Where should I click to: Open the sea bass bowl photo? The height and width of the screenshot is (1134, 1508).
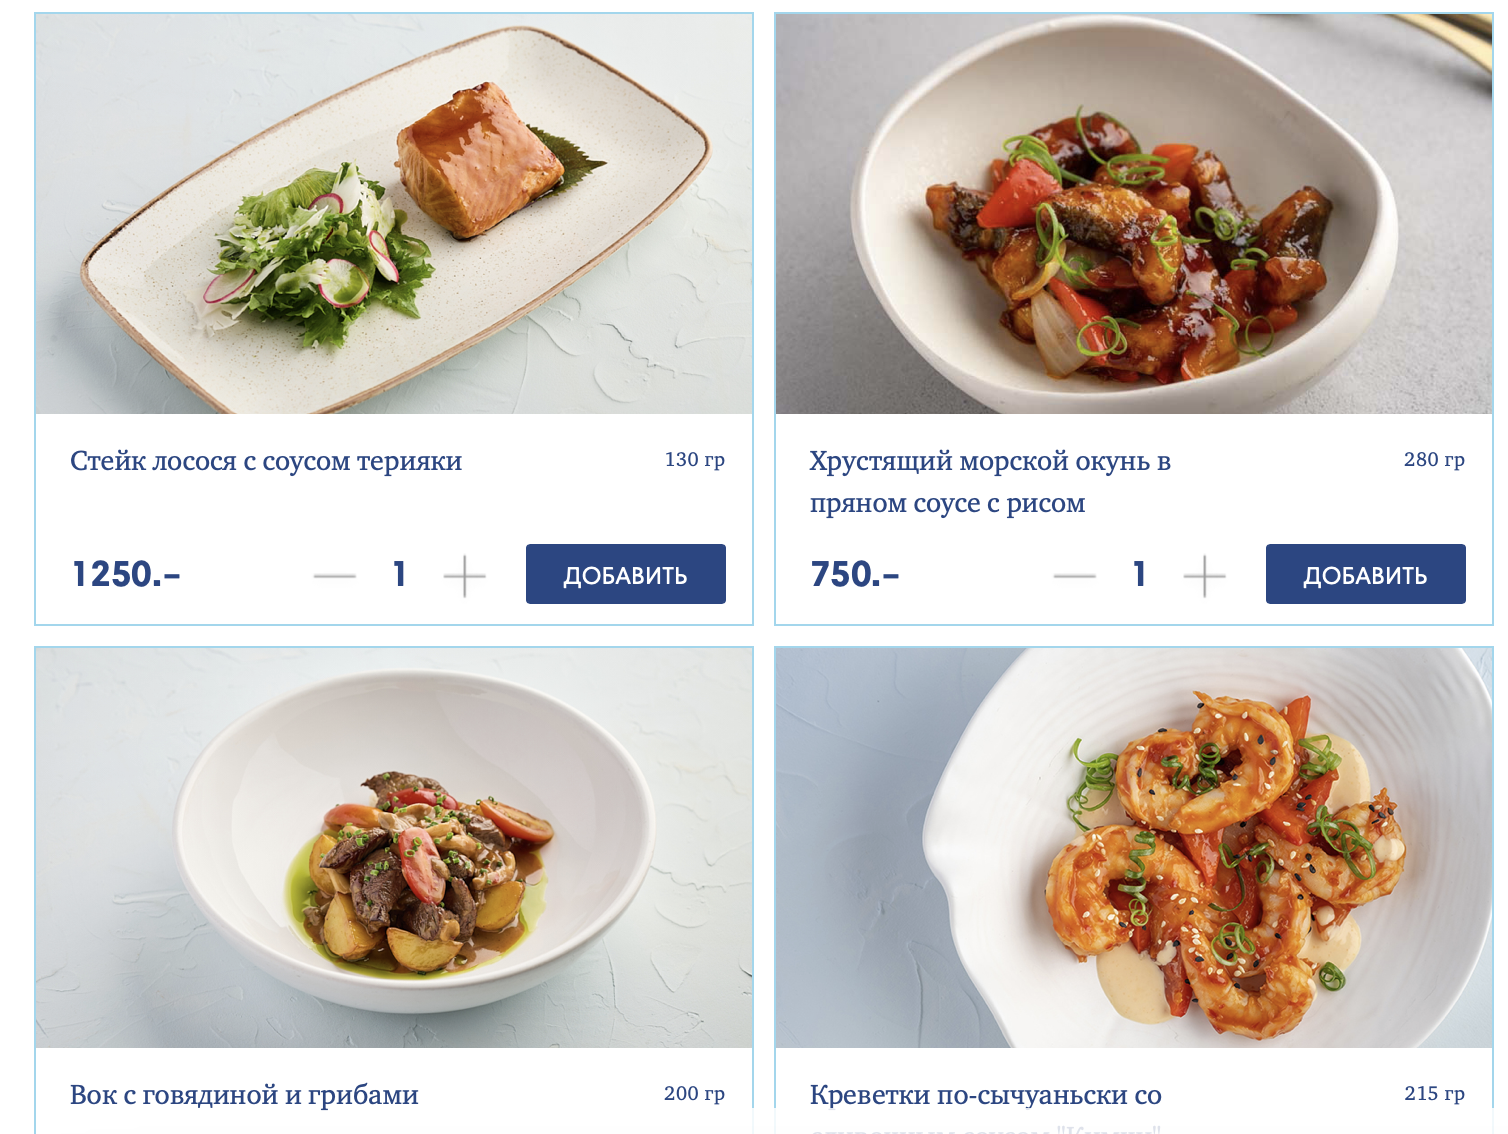click(1134, 214)
